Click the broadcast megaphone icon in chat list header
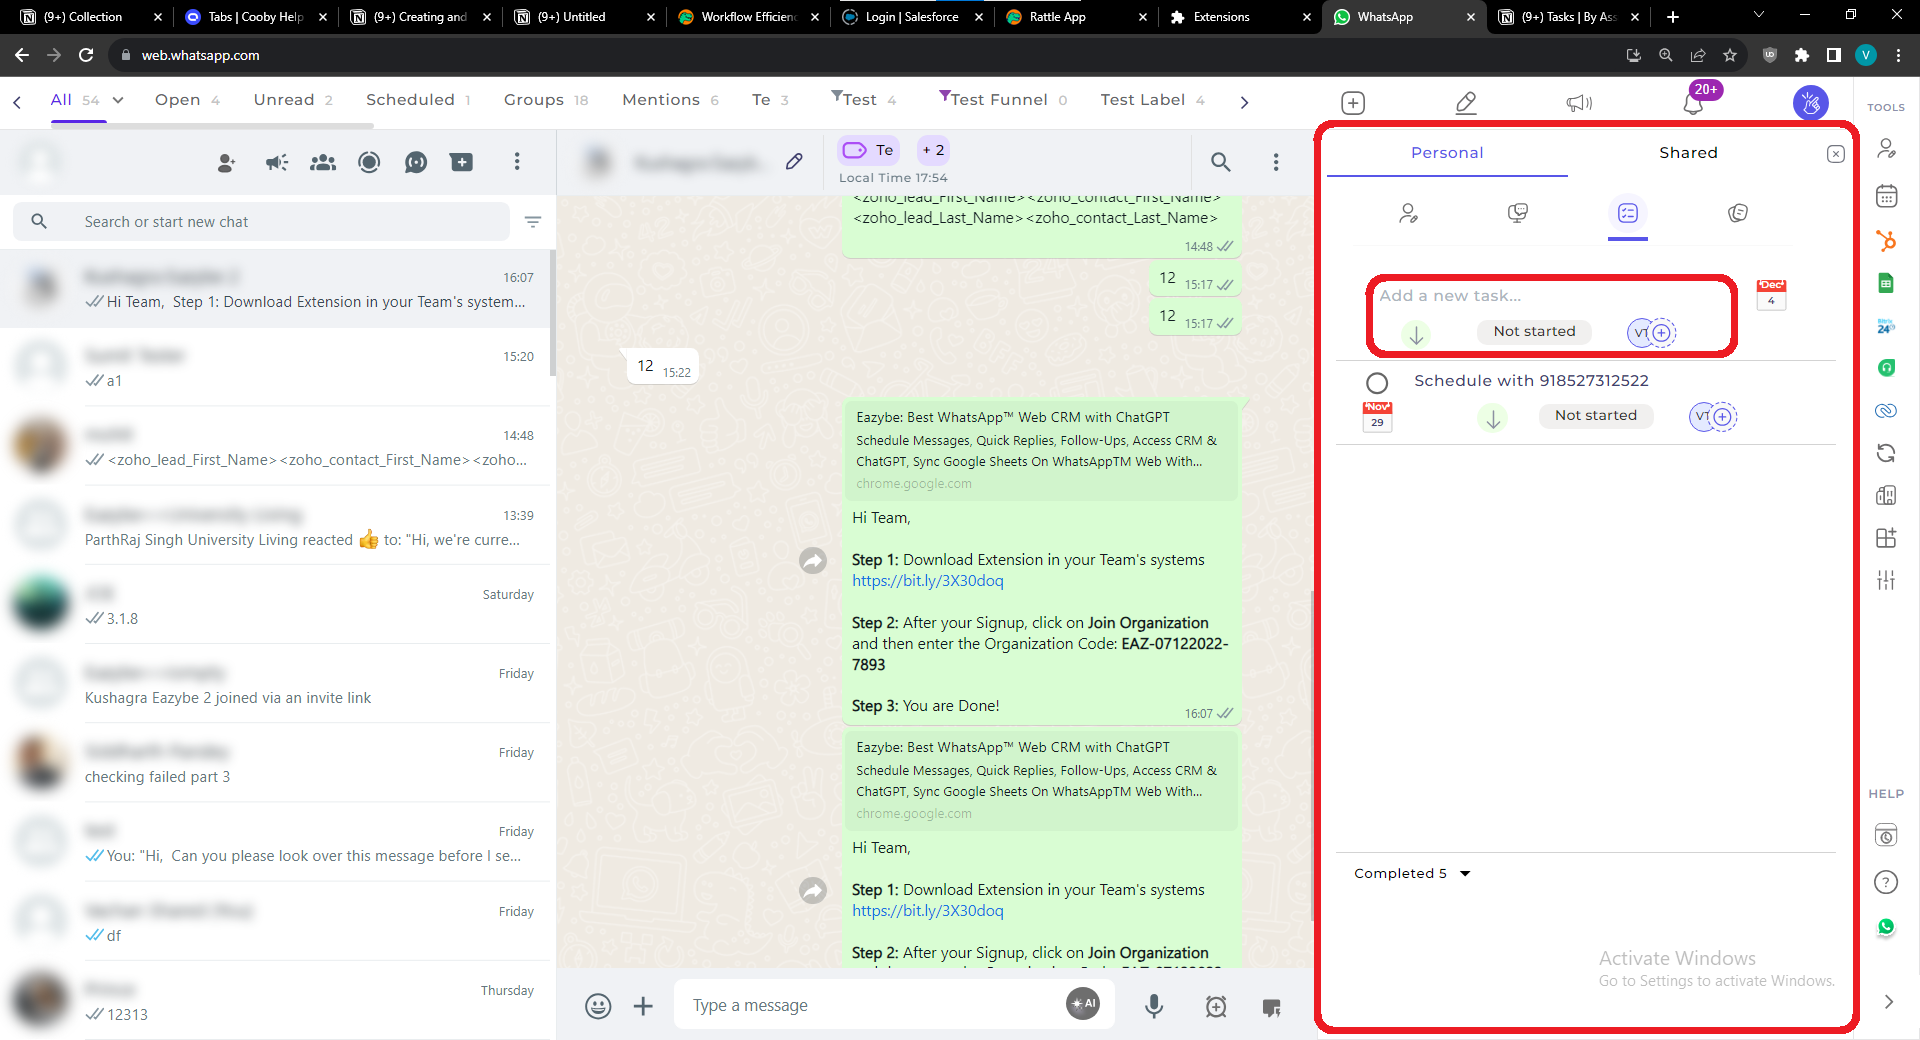This screenshot has height=1040, width=1920. pyautogui.click(x=277, y=162)
